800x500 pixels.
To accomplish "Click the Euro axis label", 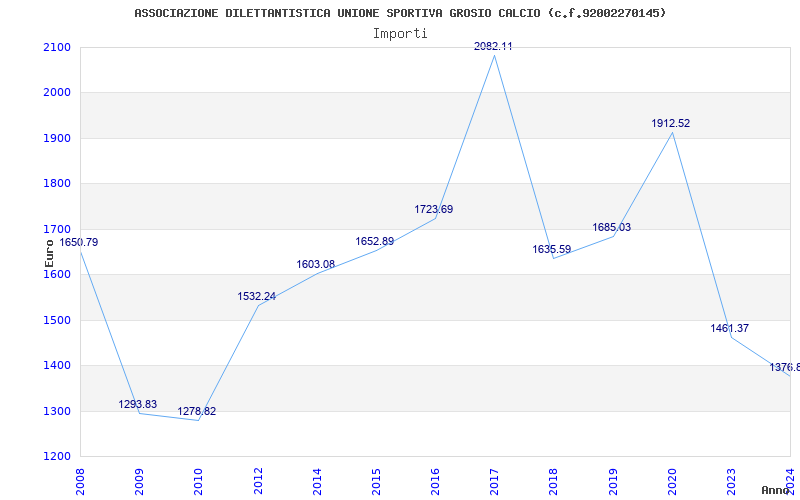I will pyautogui.click(x=49, y=253).
